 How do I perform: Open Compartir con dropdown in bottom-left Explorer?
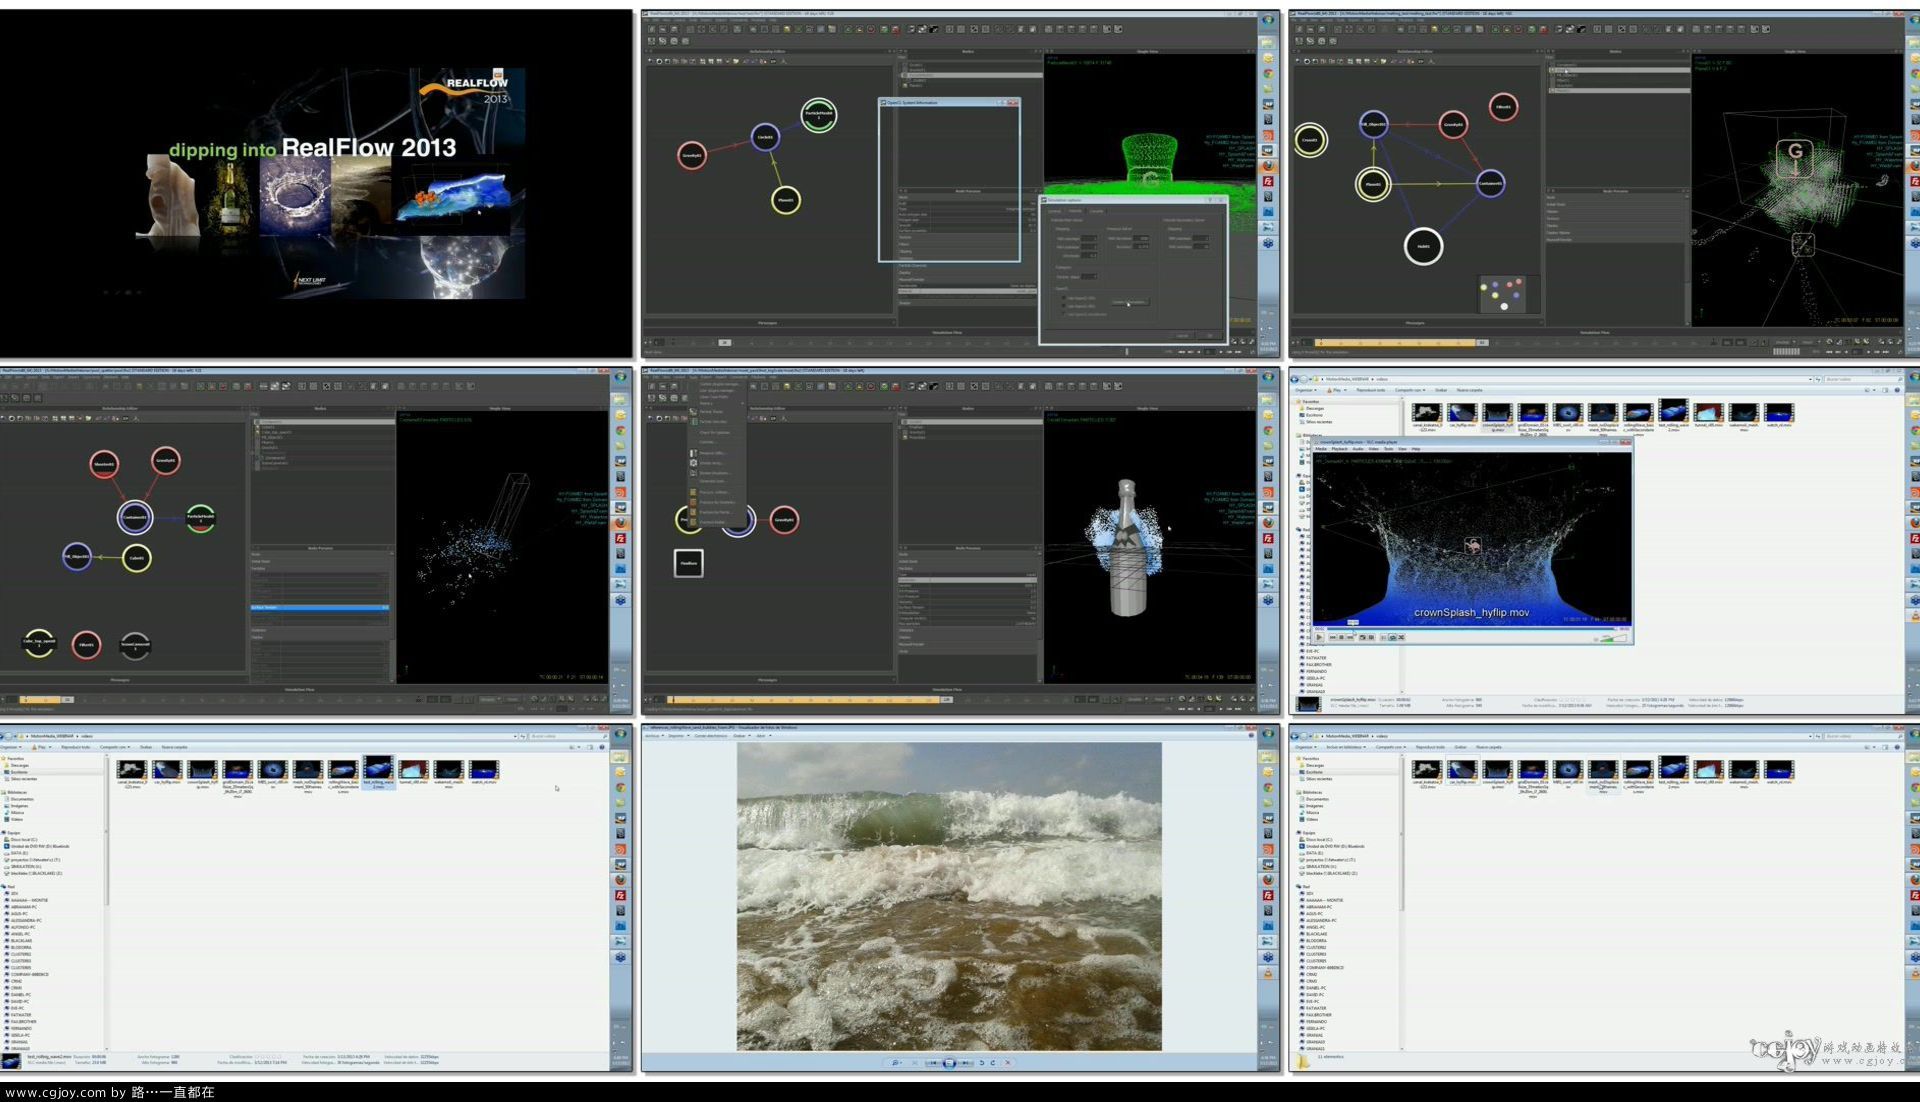click(115, 747)
